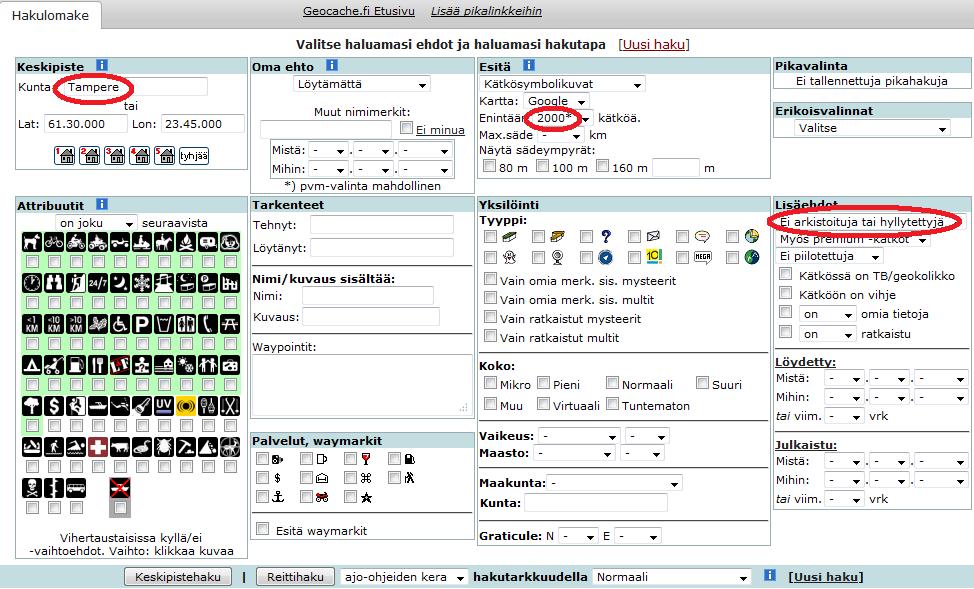Viewport: 974px width, 589px height.
Task: Tick the Esitä waymarkit checkbox
Action: (263, 529)
